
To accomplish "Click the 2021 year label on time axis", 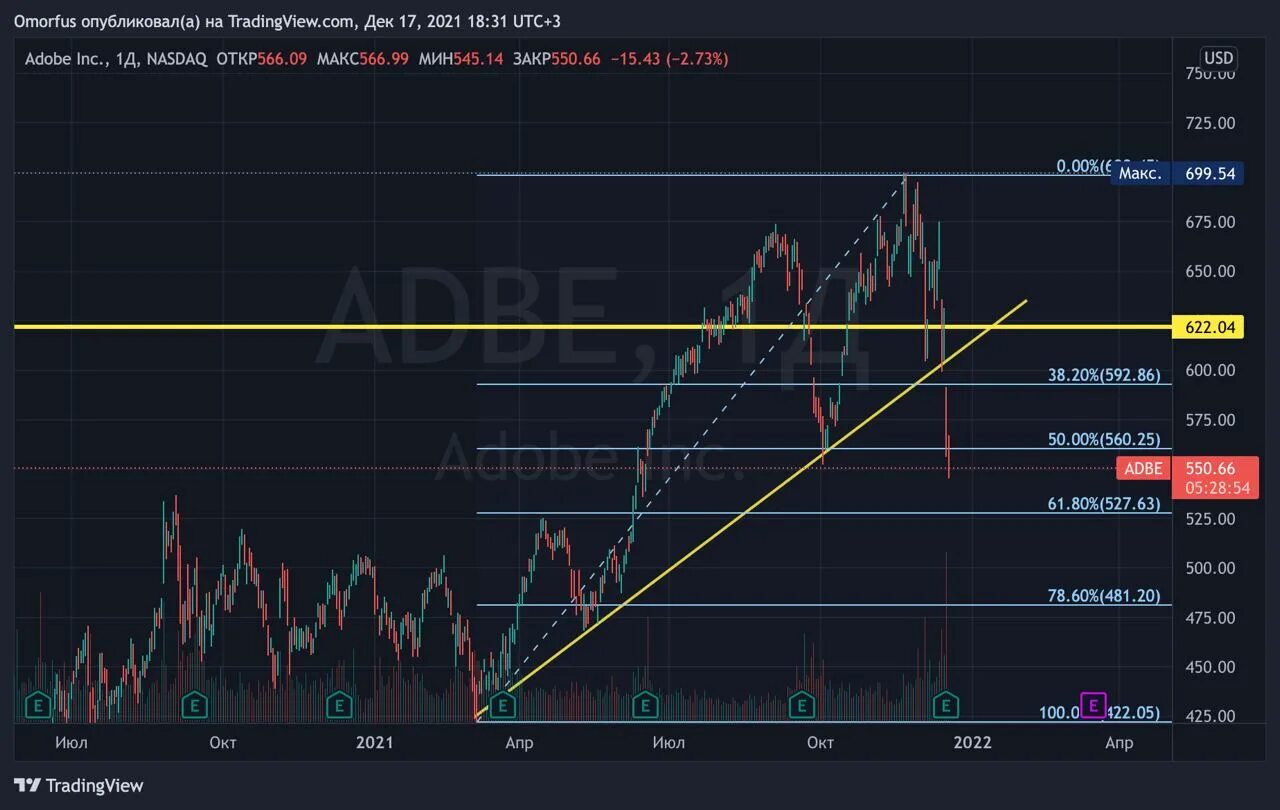I will [374, 742].
